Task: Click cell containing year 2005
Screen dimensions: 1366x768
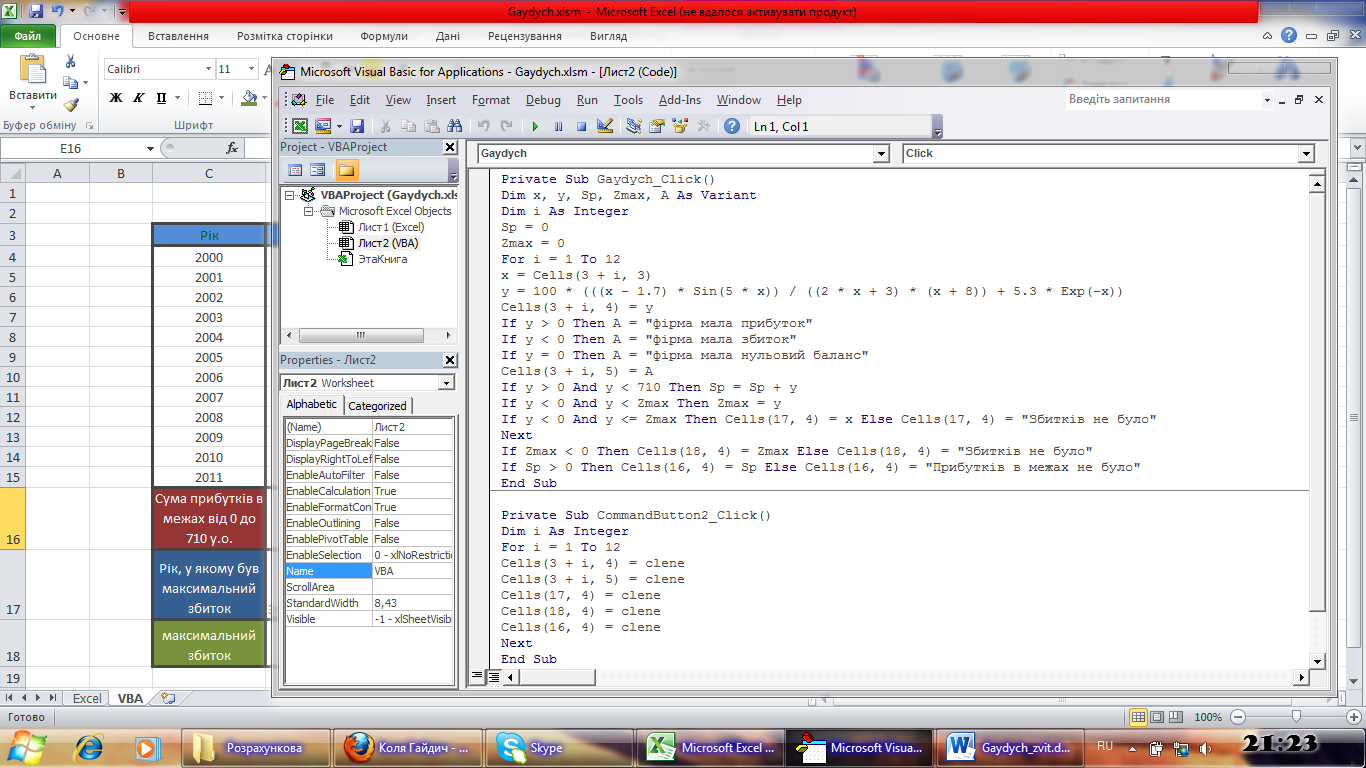Action: [x=209, y=357]
